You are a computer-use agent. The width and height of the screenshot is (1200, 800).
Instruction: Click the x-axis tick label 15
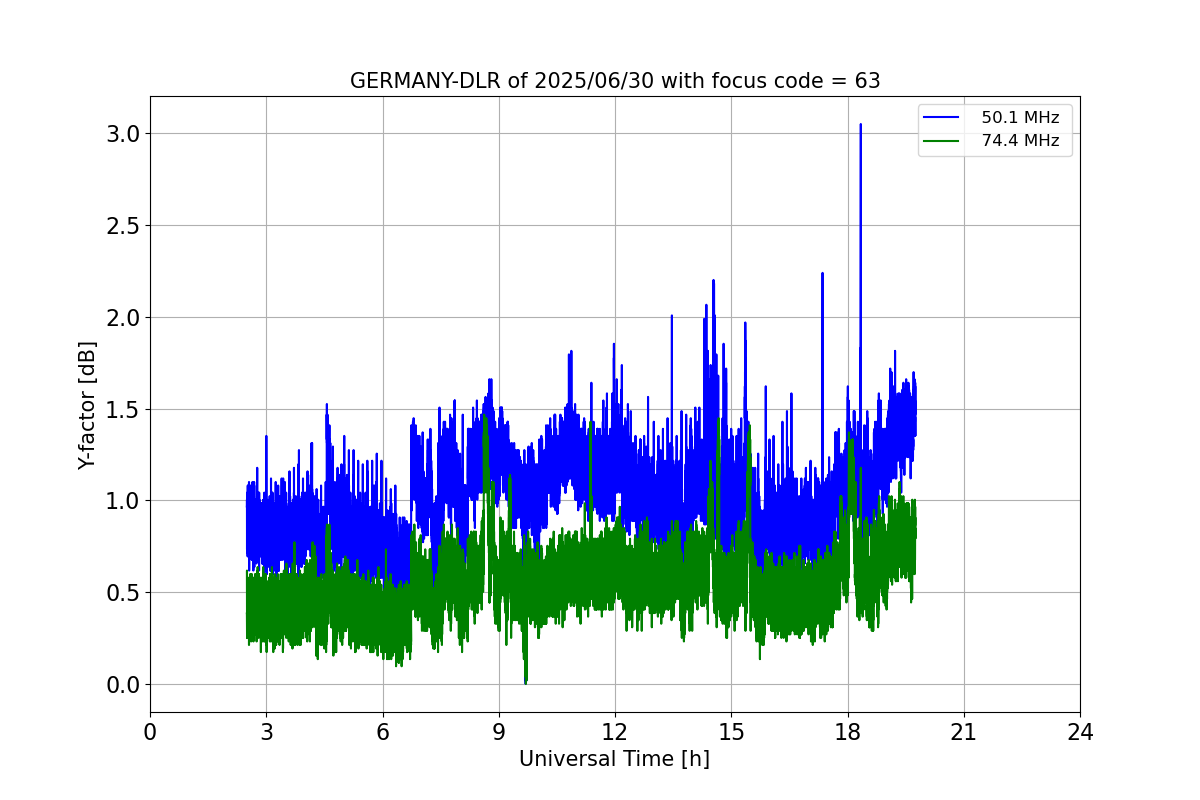(731, 732)
